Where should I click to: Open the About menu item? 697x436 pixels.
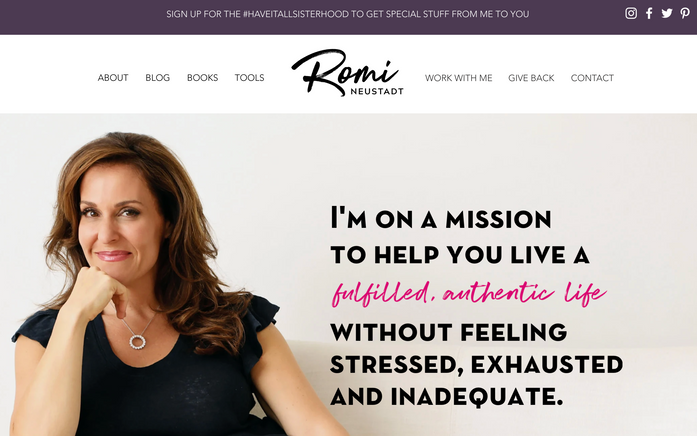pyautogui.click(x=113, y=78)
